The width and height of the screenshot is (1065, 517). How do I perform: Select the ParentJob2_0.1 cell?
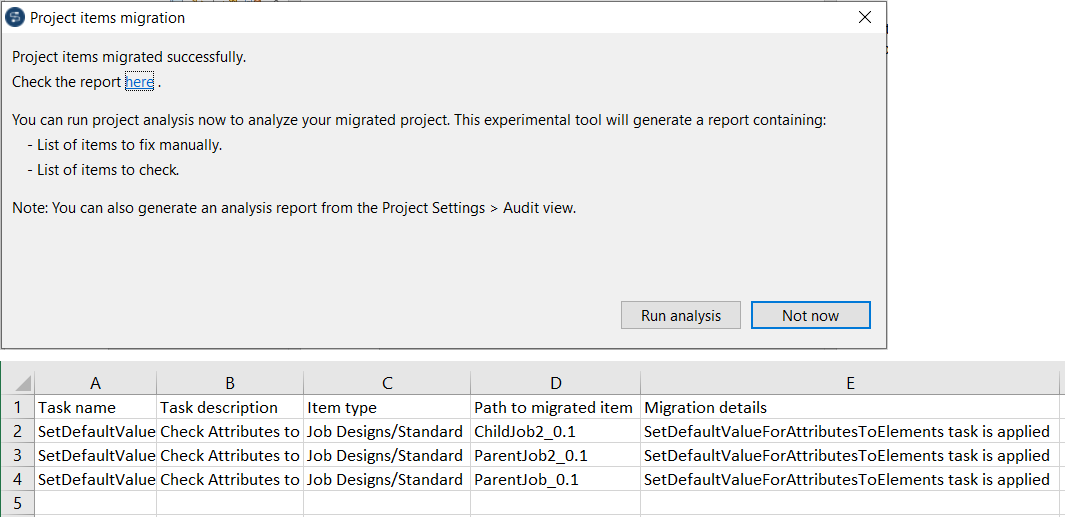point(555,455)
